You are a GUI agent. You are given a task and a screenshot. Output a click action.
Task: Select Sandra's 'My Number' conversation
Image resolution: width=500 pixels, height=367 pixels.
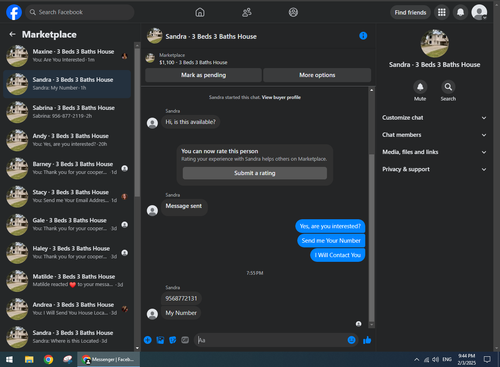(67, 84)
